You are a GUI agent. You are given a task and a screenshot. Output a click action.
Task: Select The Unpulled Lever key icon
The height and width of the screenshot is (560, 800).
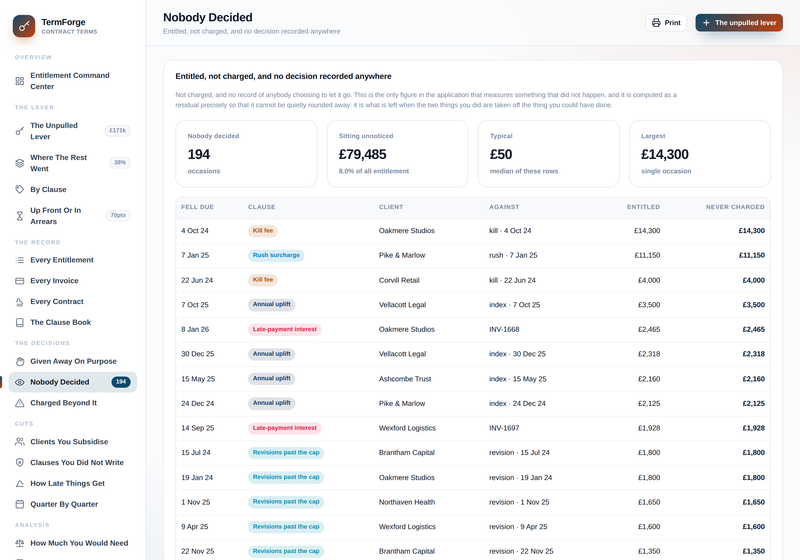tap(19, 131)
